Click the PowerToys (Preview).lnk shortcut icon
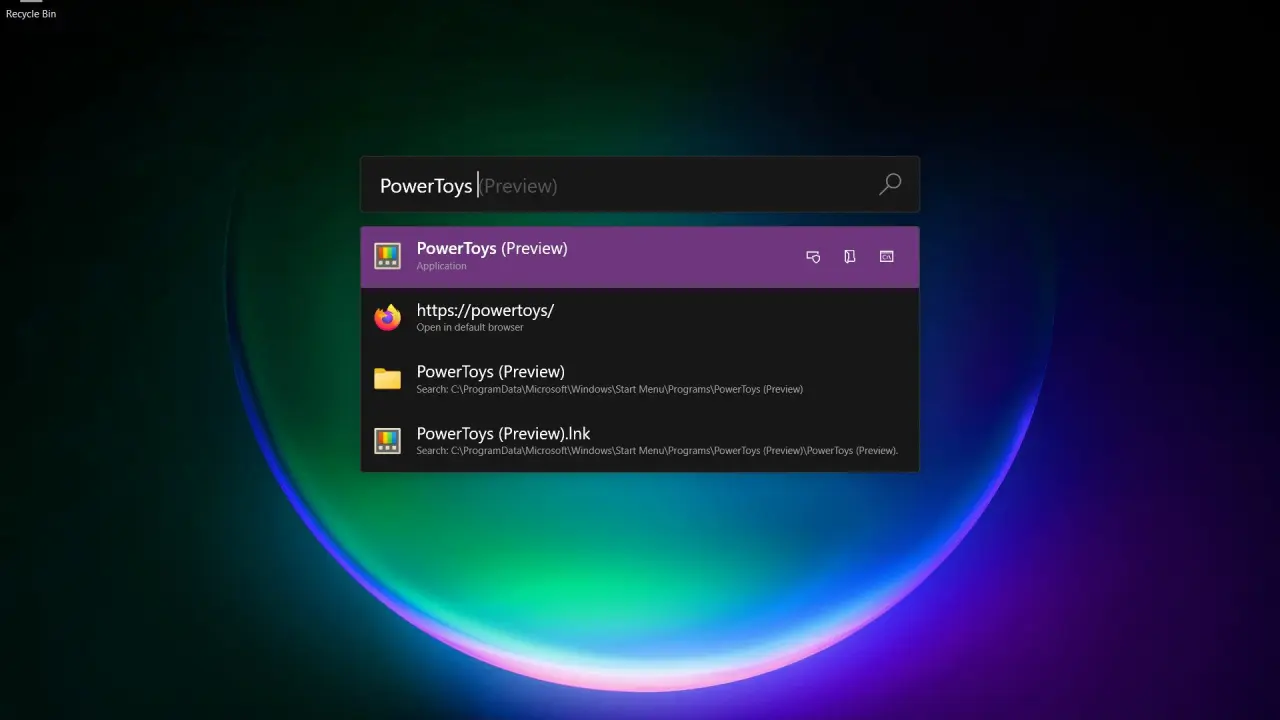The width and height of the screenshot is (1280, 720). [x=387, y=441]
